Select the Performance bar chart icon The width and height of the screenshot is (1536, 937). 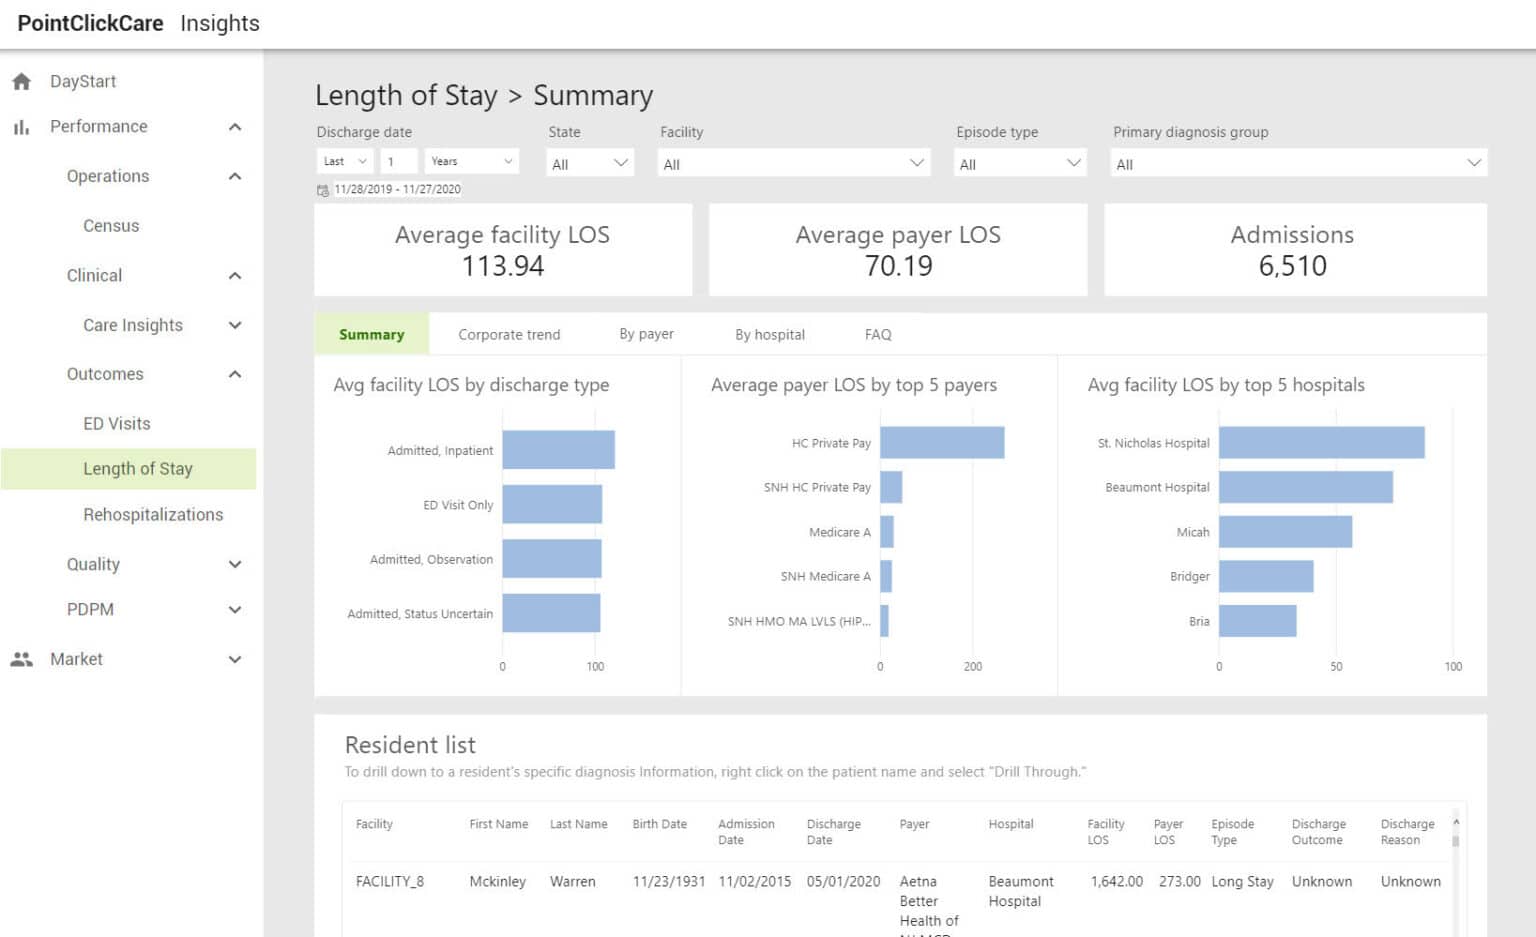22,126
